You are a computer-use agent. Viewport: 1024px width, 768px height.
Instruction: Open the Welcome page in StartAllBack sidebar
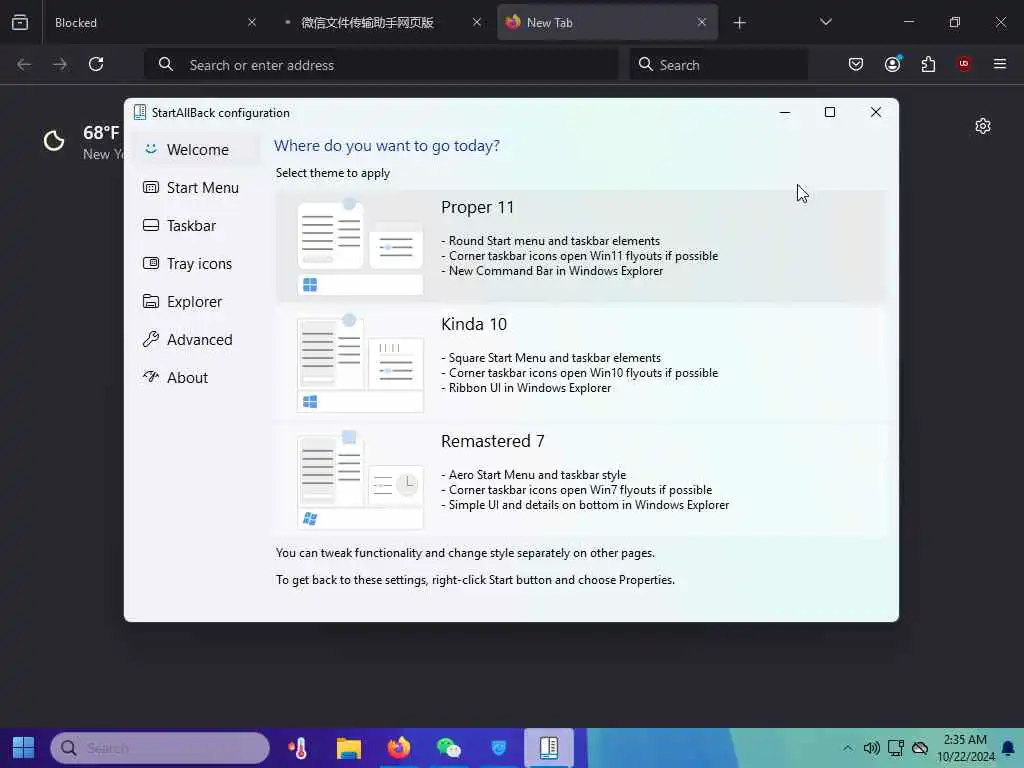[196, 150]
